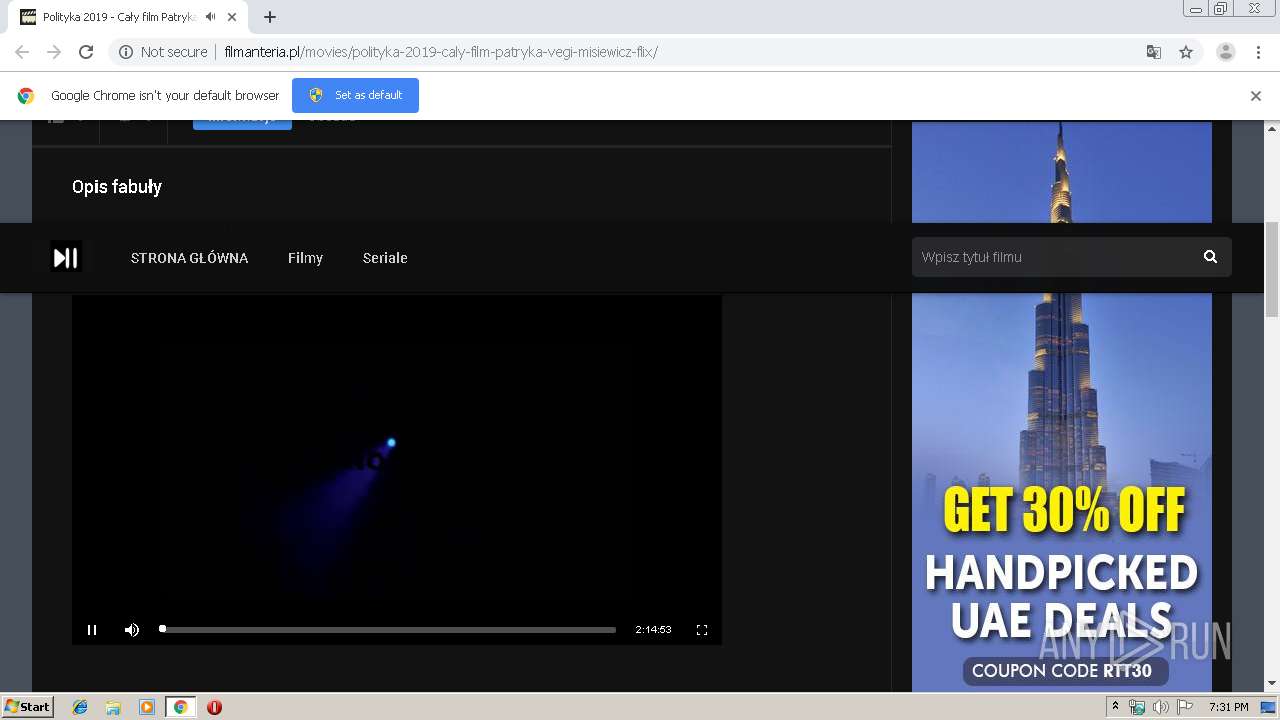Show hidden tray icons arrow
The width and height of the screenshot is (1280, 720).
[x=1116, y=706]
